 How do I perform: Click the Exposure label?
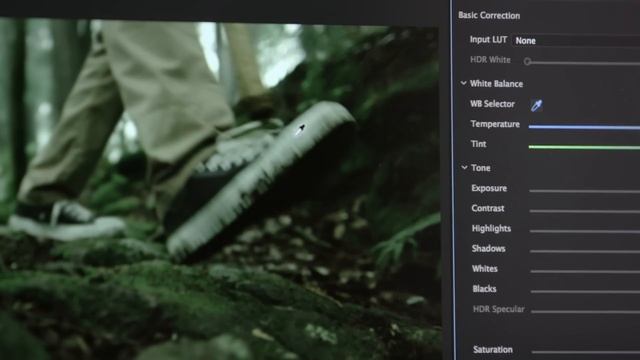[489, 188]
